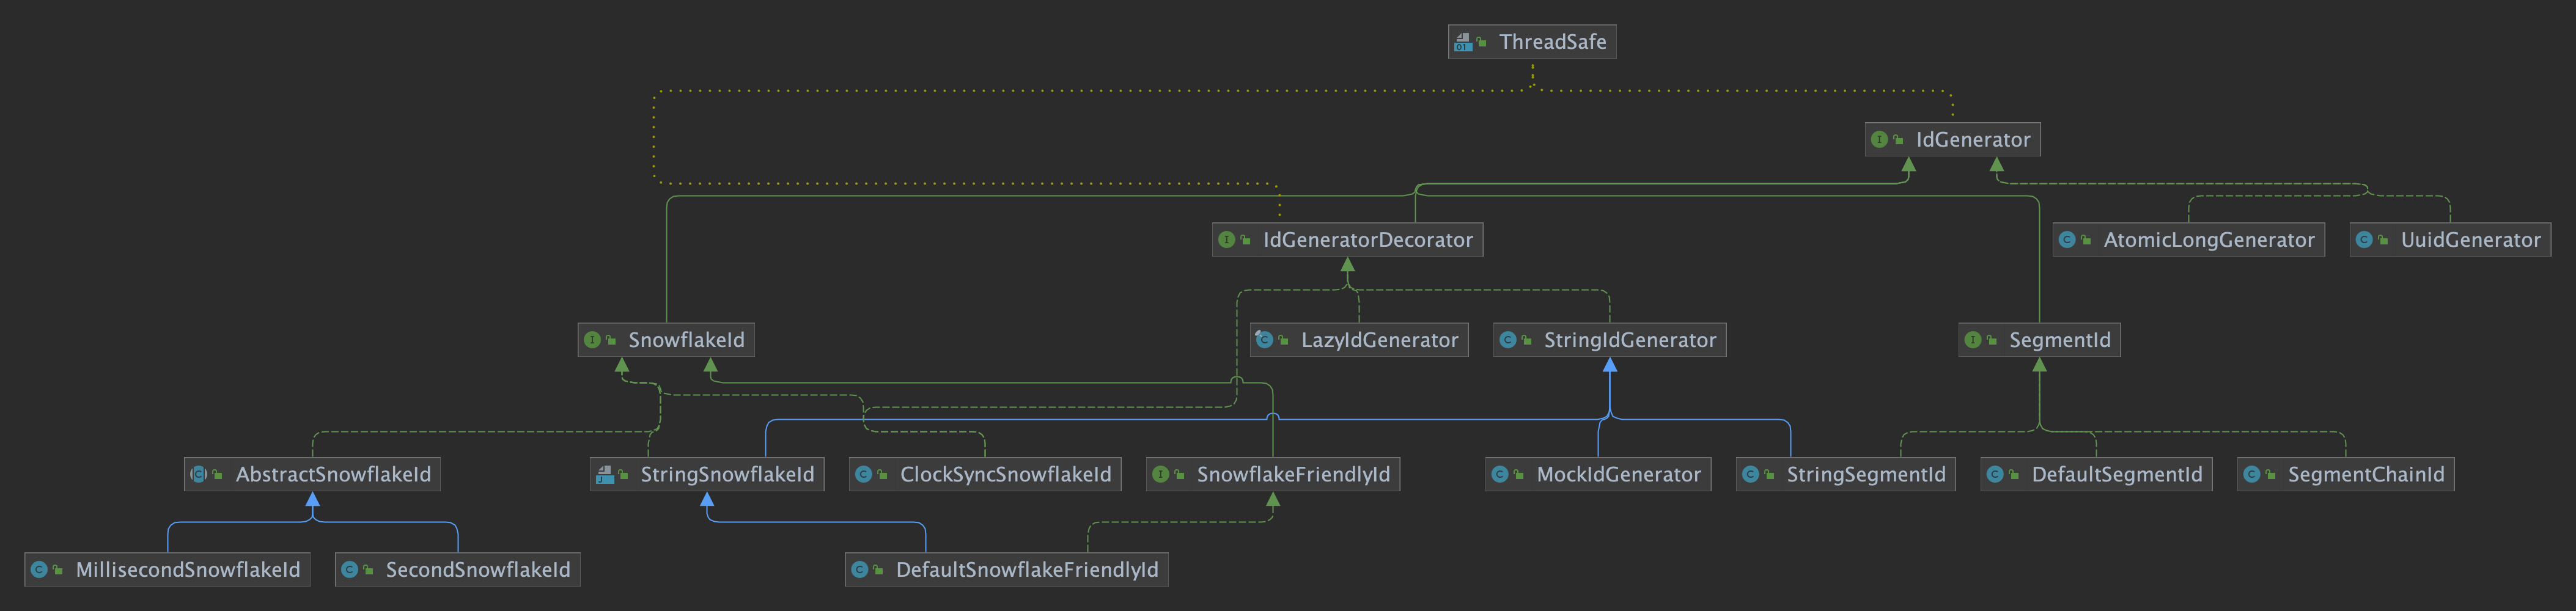Select the SnowflakeId label text
This screenshot has height=611, width=2576.
[x=686, y=340]
